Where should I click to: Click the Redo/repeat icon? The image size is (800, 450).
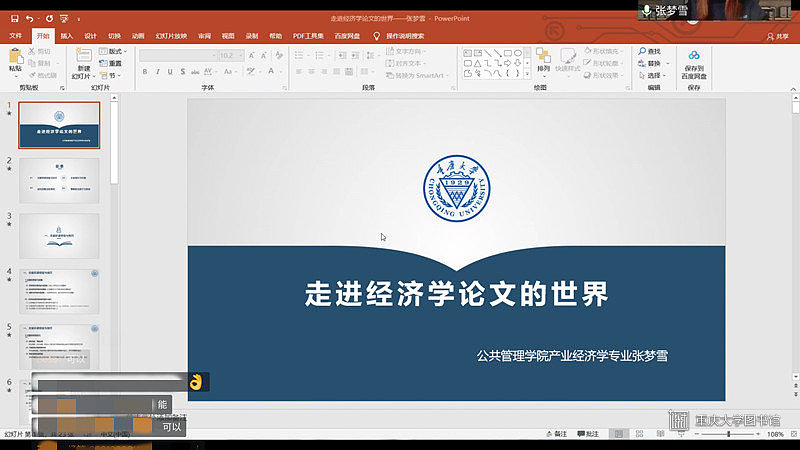tap(49, 18)
